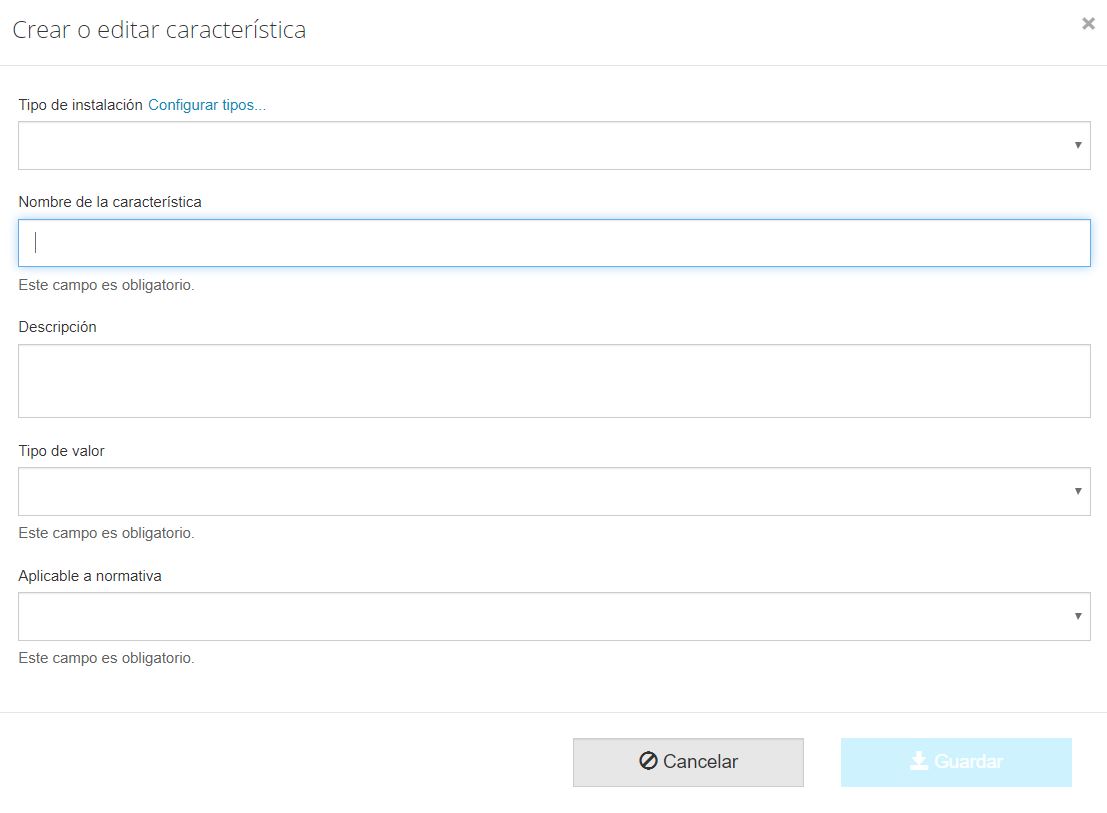This screenshot has height=813, width=1107.
Task: Click the Descripción label
Action: pos(58,327)
